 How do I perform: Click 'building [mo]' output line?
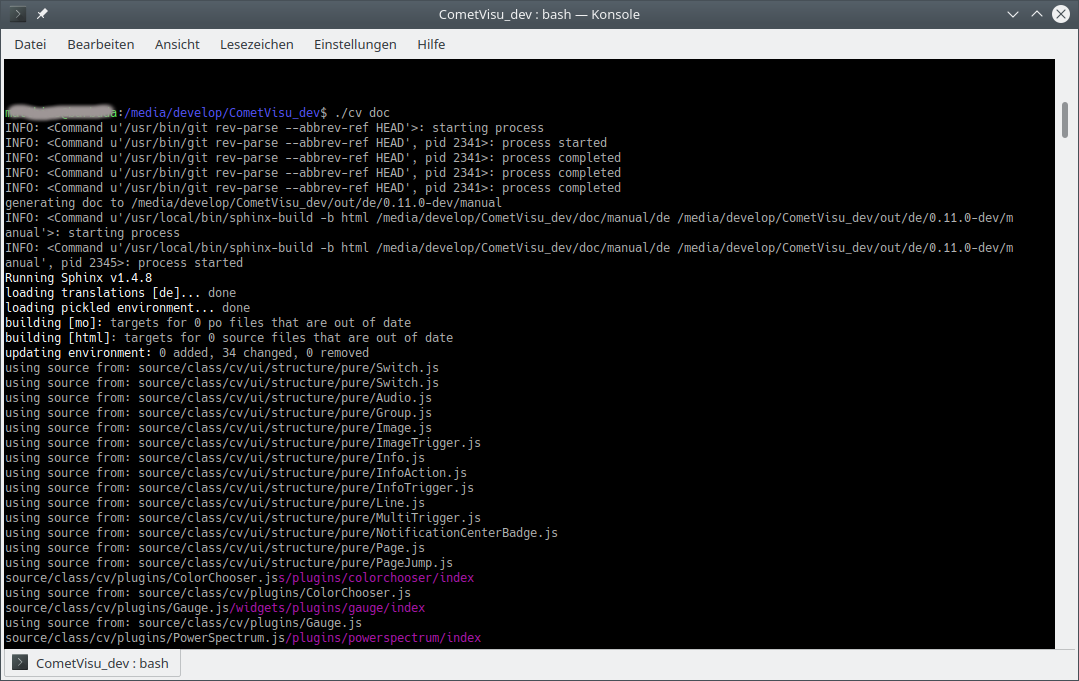(208, 323)
